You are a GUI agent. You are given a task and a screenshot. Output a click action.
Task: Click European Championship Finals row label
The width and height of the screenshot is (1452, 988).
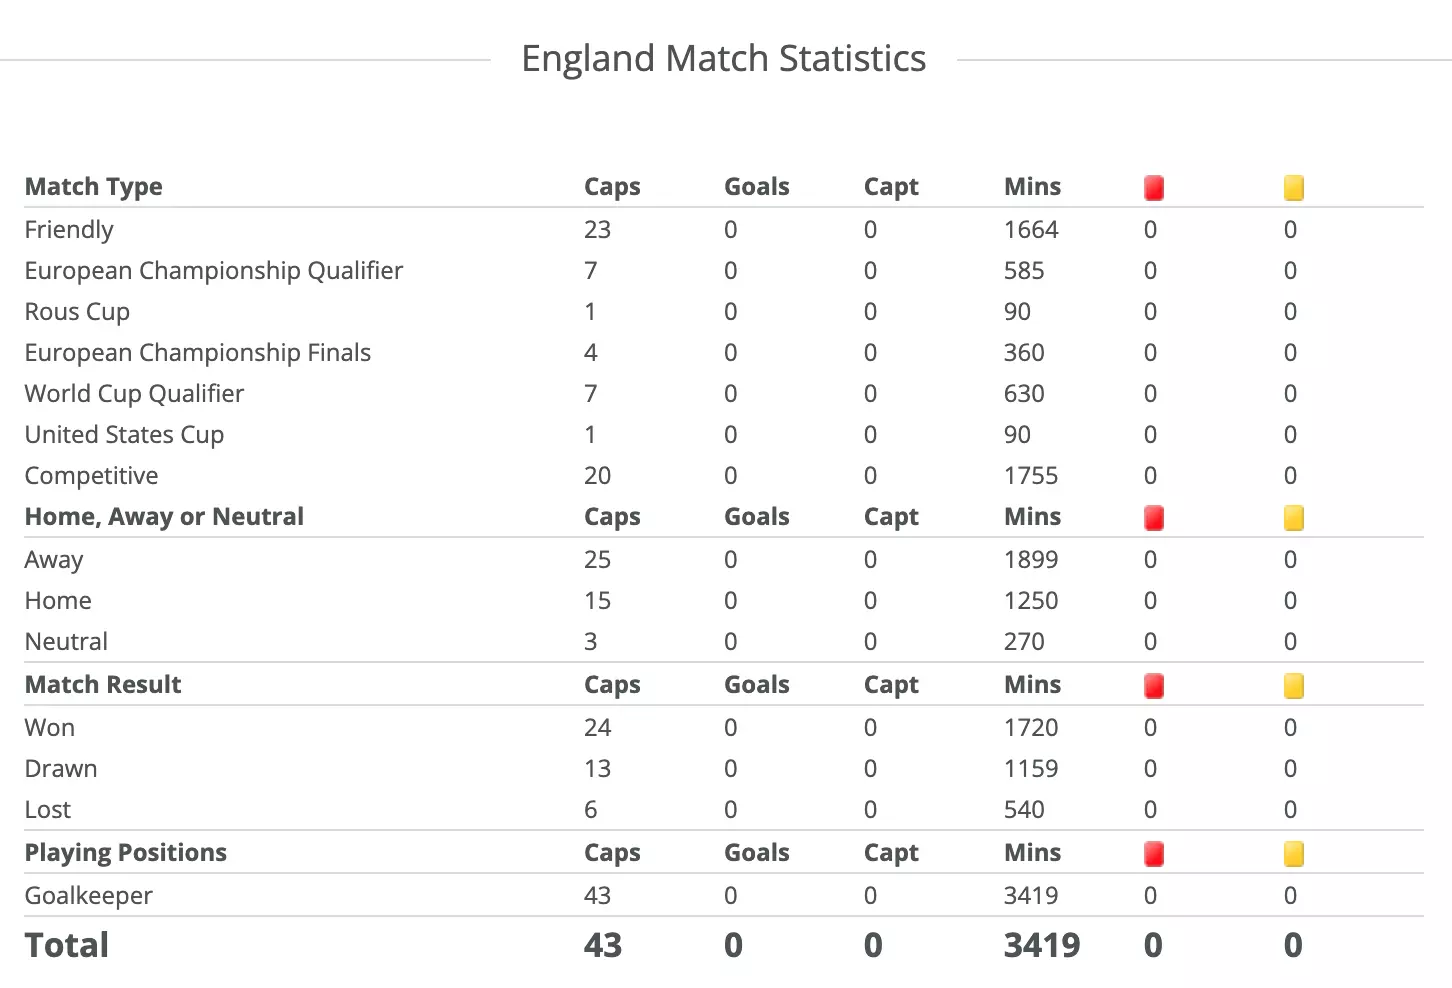tap(198, 353)
